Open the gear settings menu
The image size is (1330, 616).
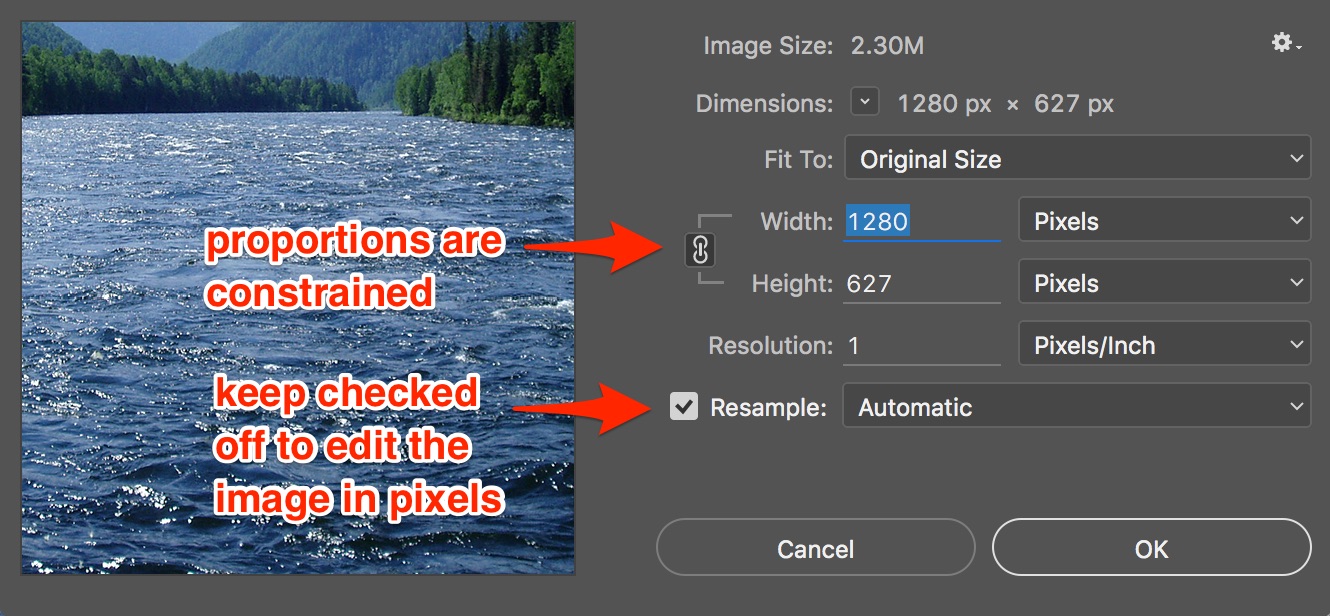1284,43
